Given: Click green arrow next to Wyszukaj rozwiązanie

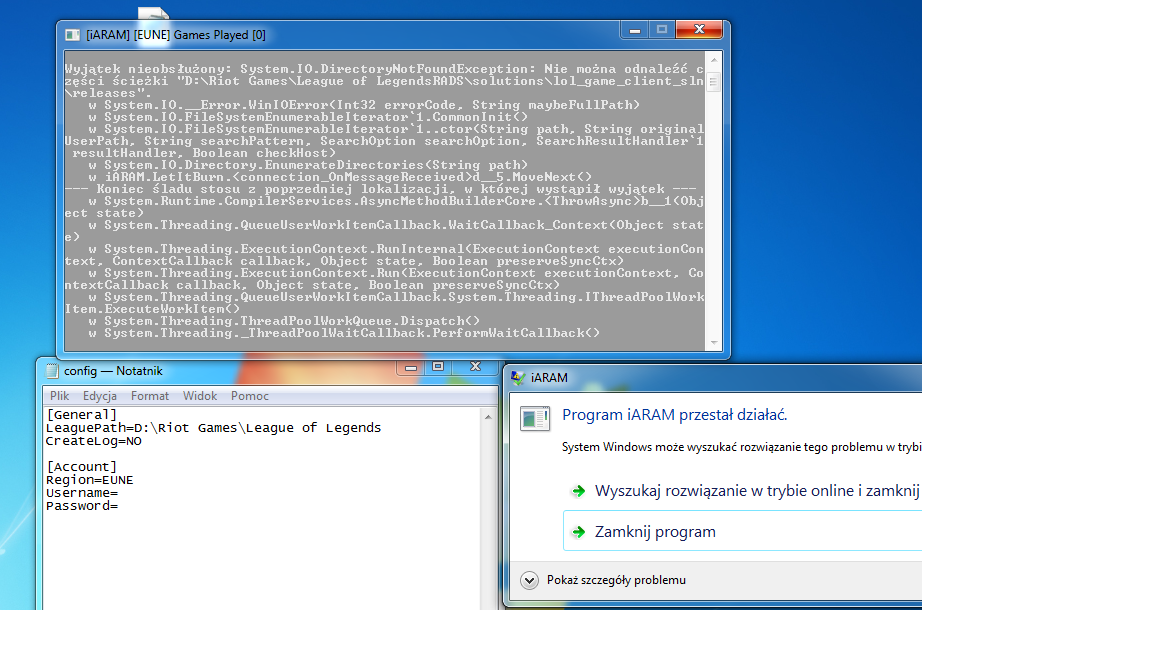Looking at the screenshot, I should 579,491.
